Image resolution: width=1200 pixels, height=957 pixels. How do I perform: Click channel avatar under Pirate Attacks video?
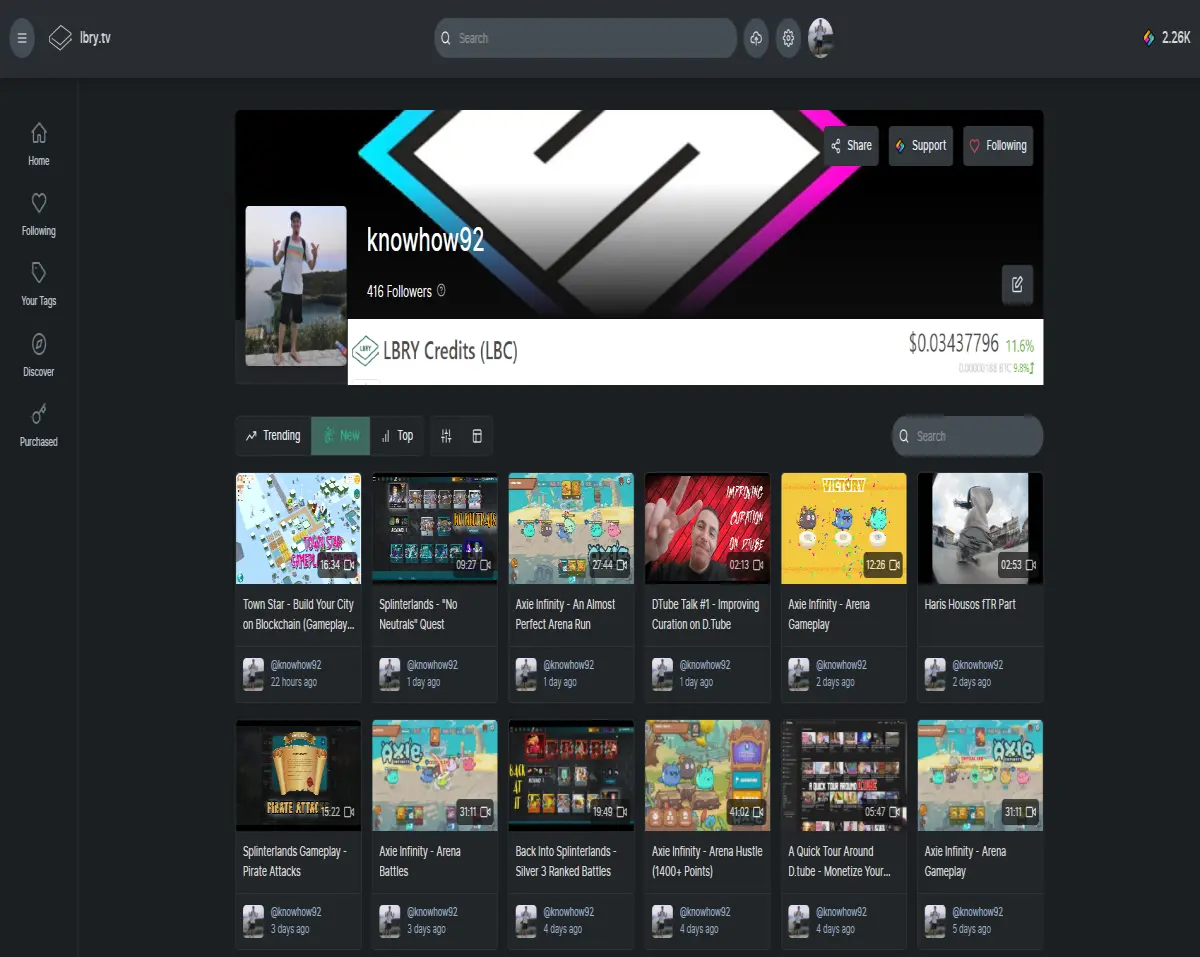click(253, 920)
